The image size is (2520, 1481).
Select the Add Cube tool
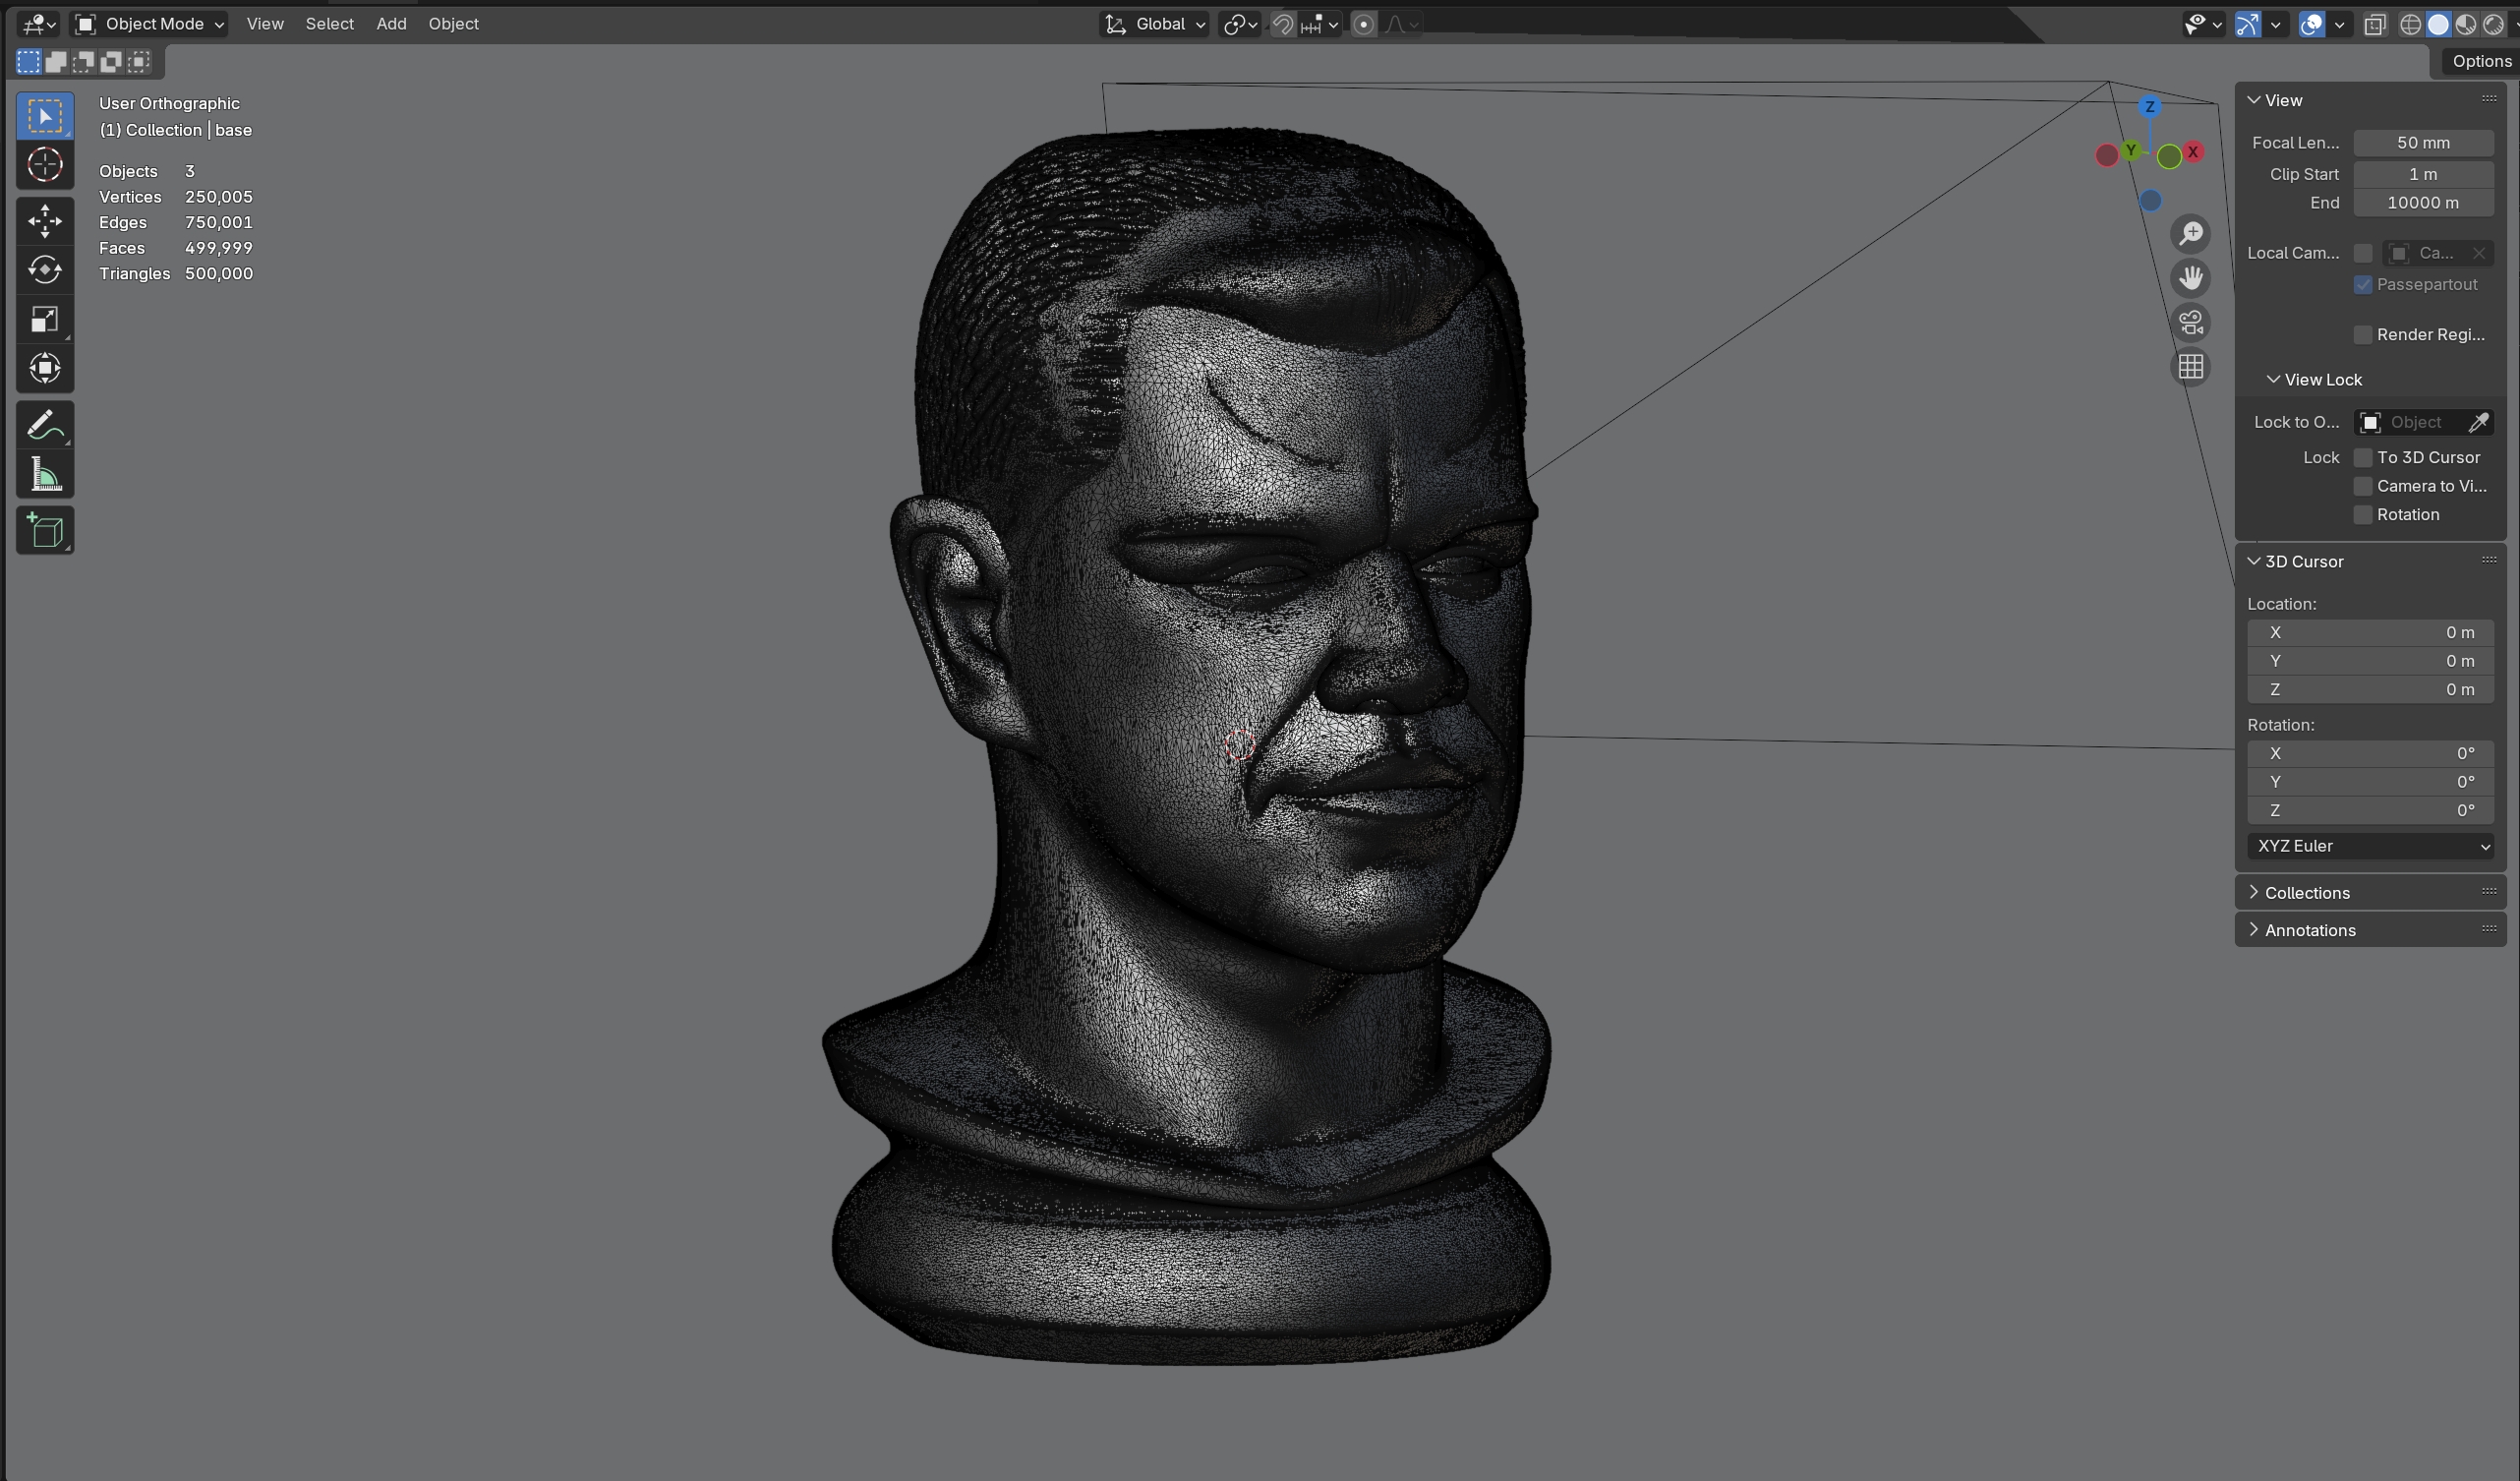point(45,530)
